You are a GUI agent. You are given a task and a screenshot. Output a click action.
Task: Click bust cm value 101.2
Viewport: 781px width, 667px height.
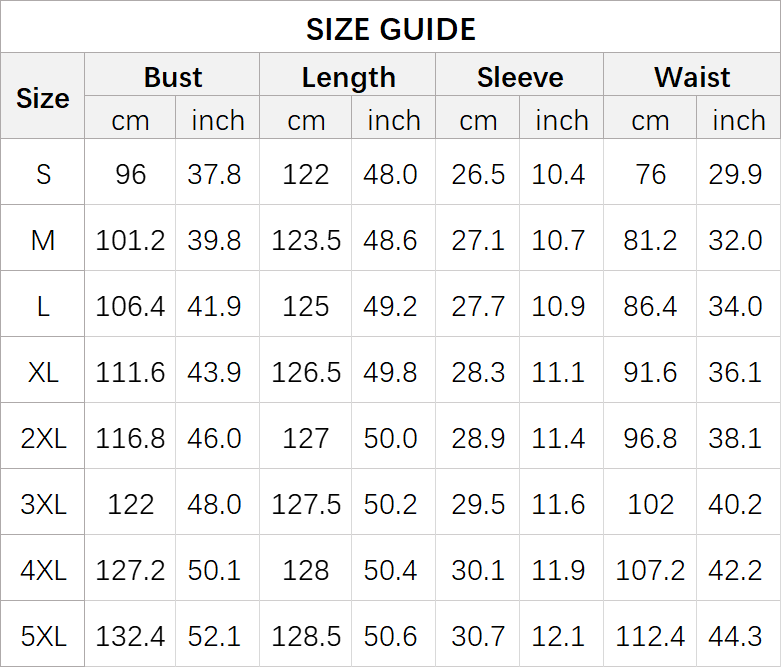pyautogui.click(x=130, y=240)
